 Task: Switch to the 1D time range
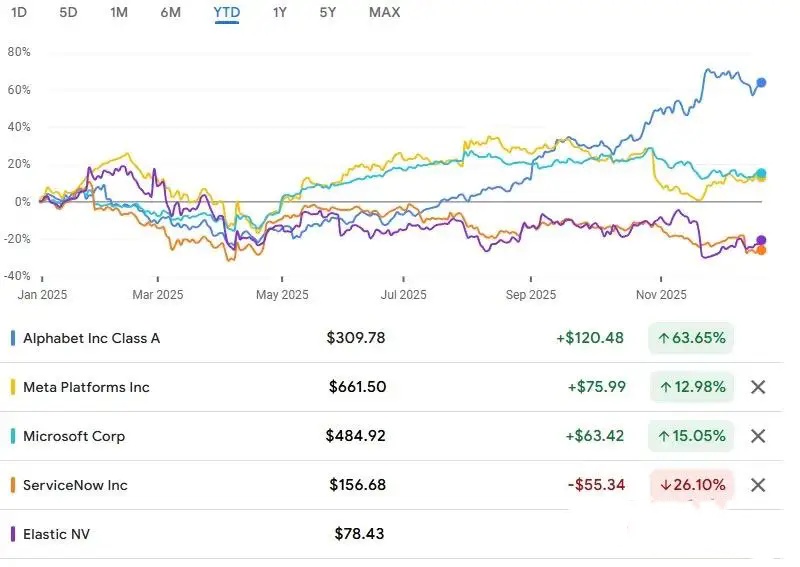click(18, 12)
